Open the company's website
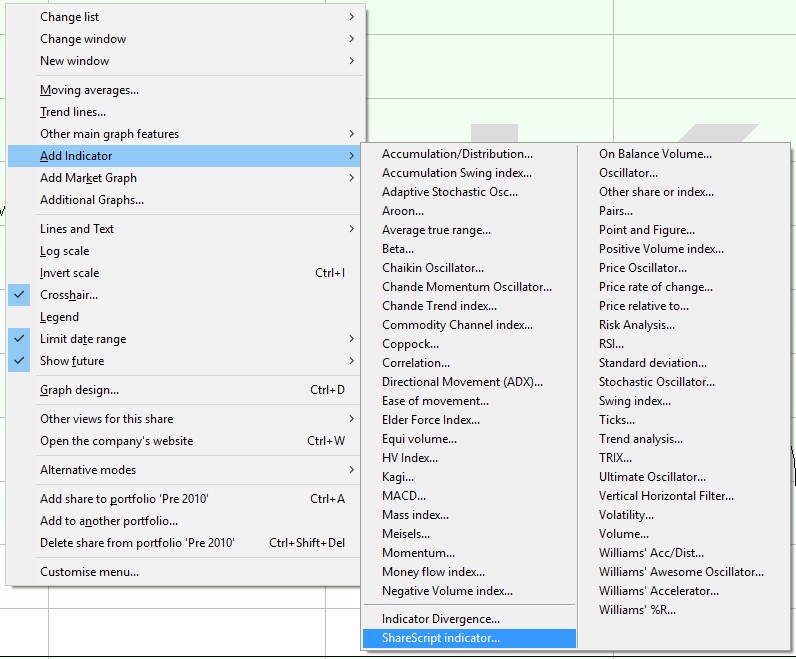This screenshot has width=796, height=659. [116, 441]
